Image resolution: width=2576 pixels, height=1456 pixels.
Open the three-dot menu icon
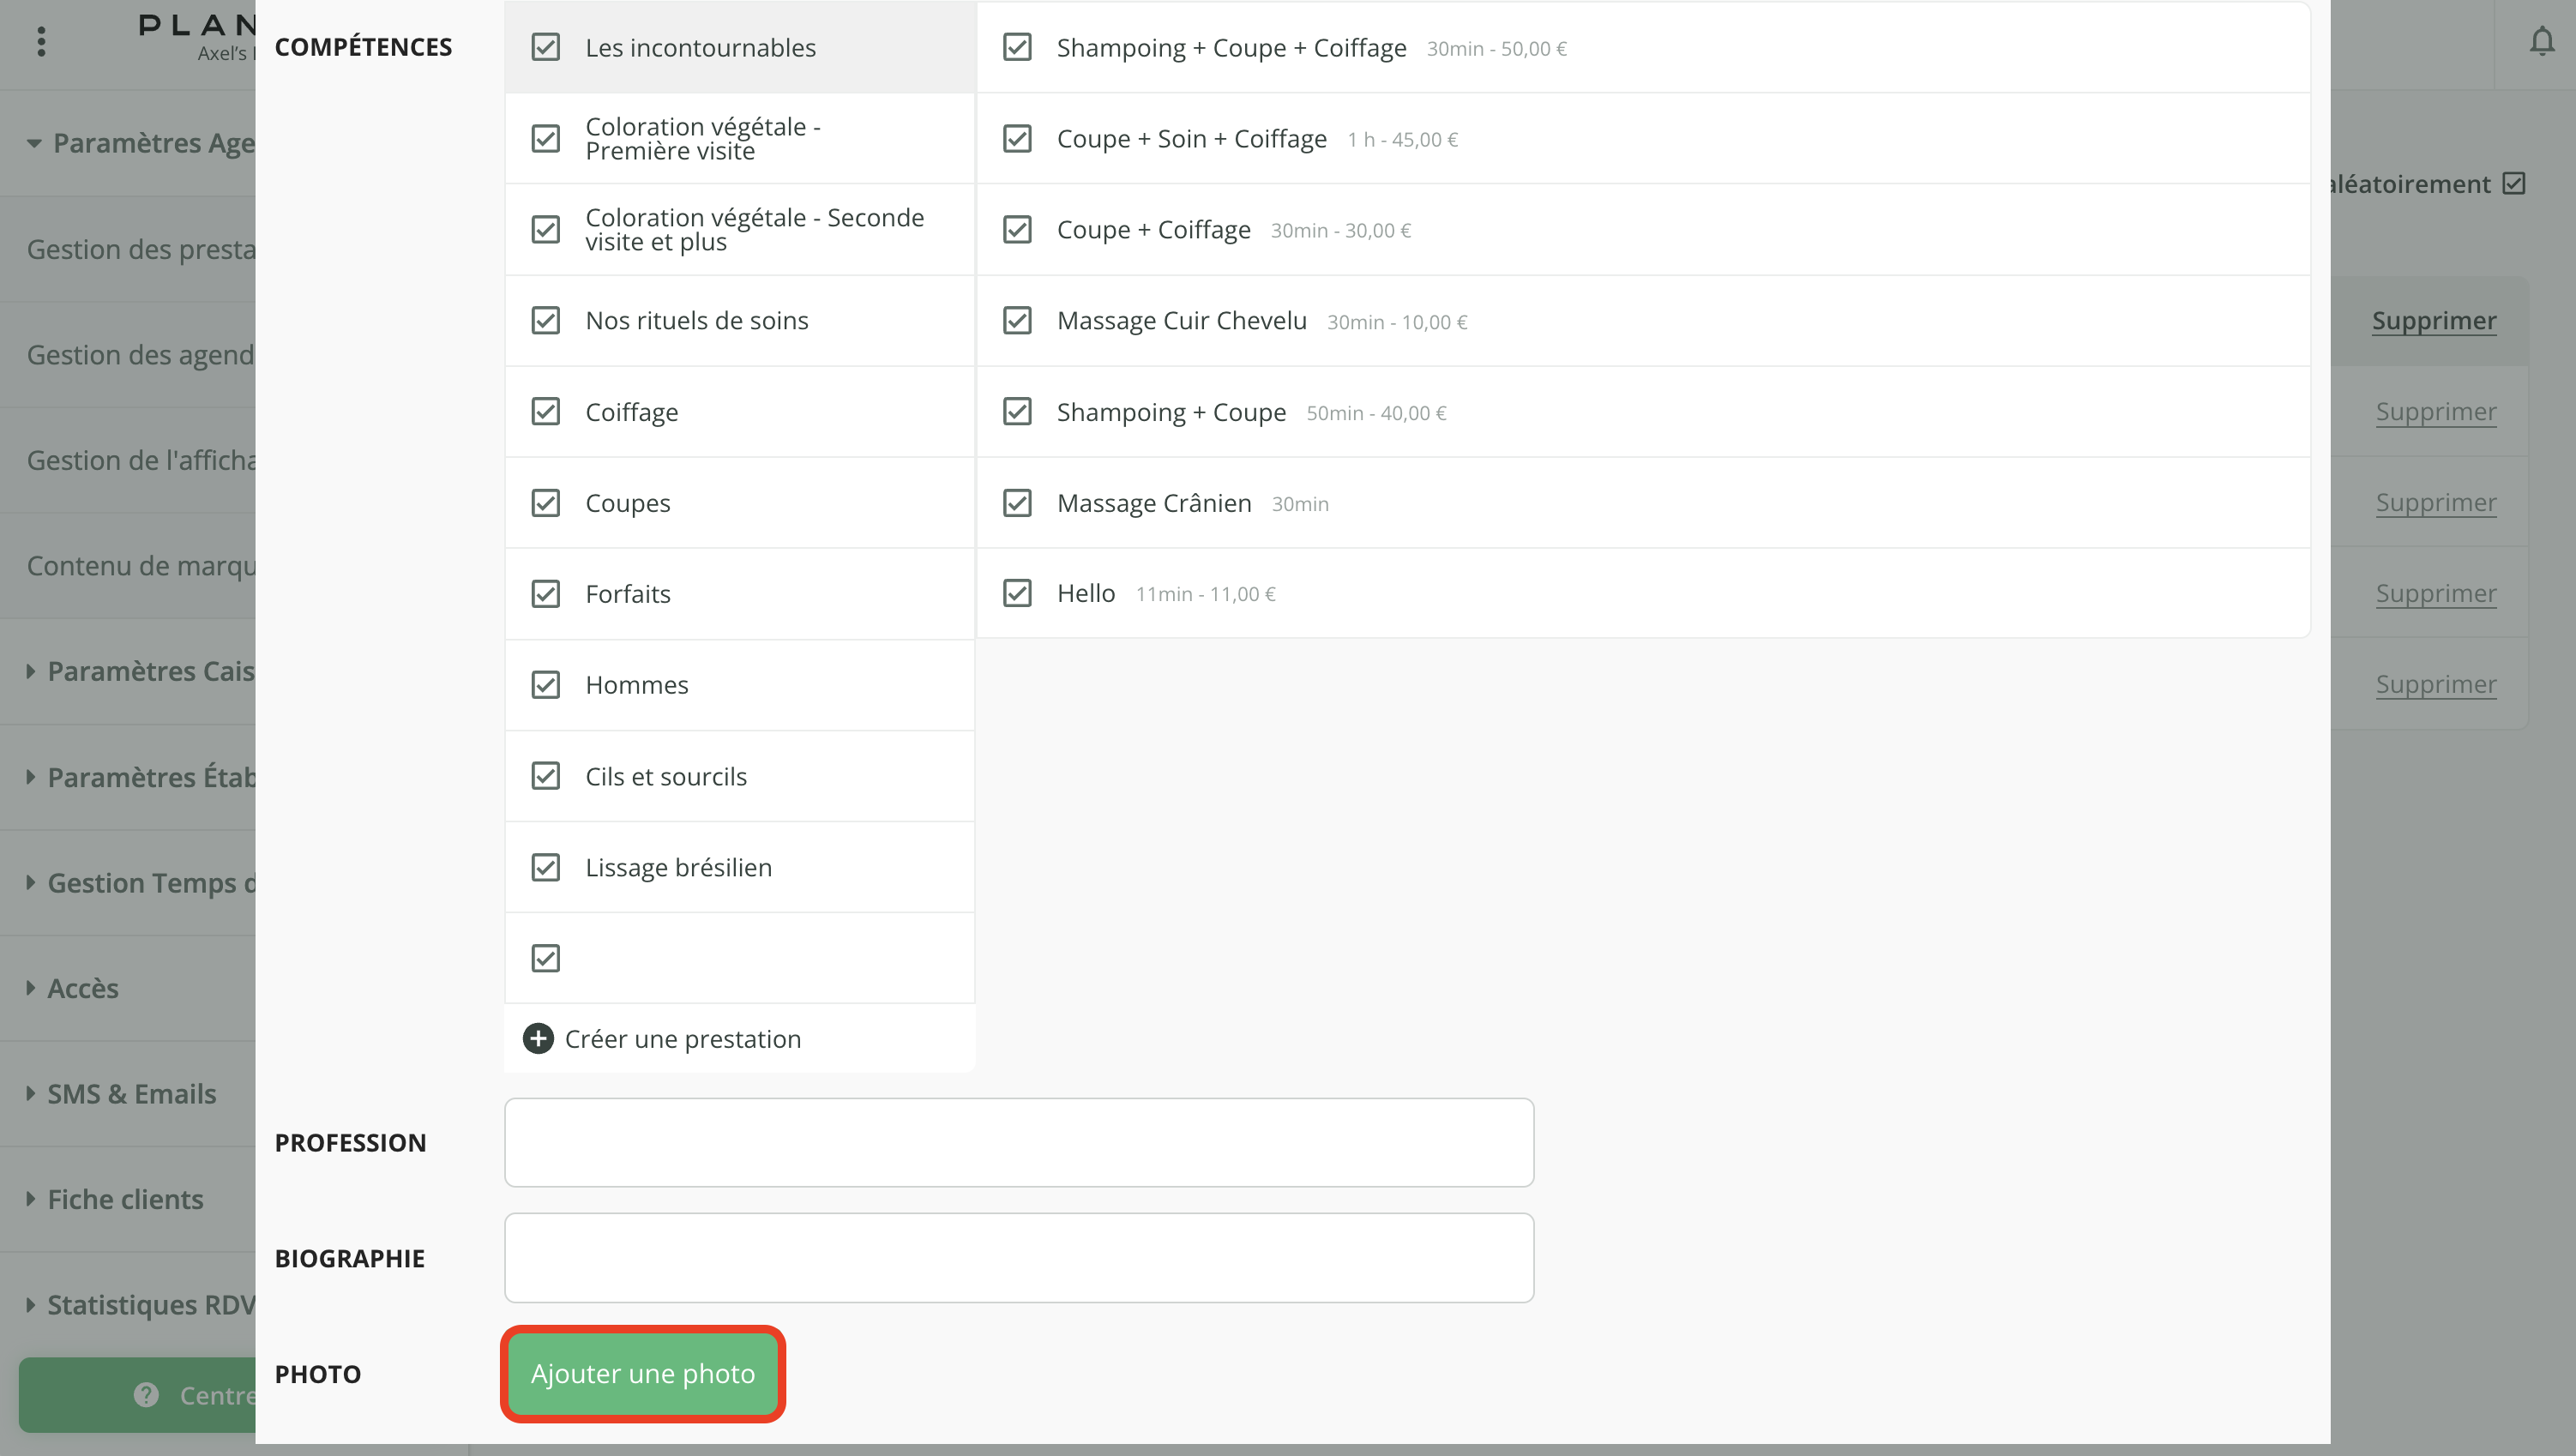click(41, 42)
